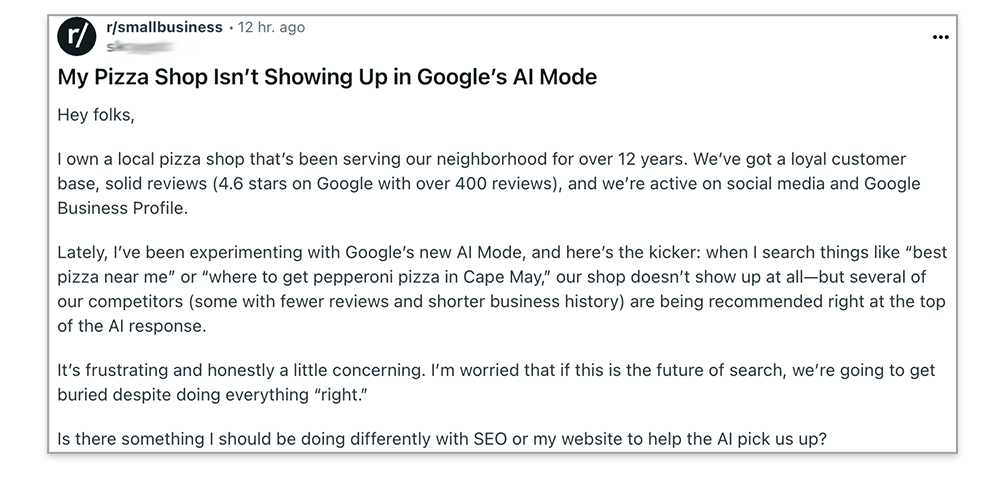Viewport: 1000px width, 480px height.
Task: Click the paragraph starting "Lately, I've been experimenting"
Action: [502, 289]
